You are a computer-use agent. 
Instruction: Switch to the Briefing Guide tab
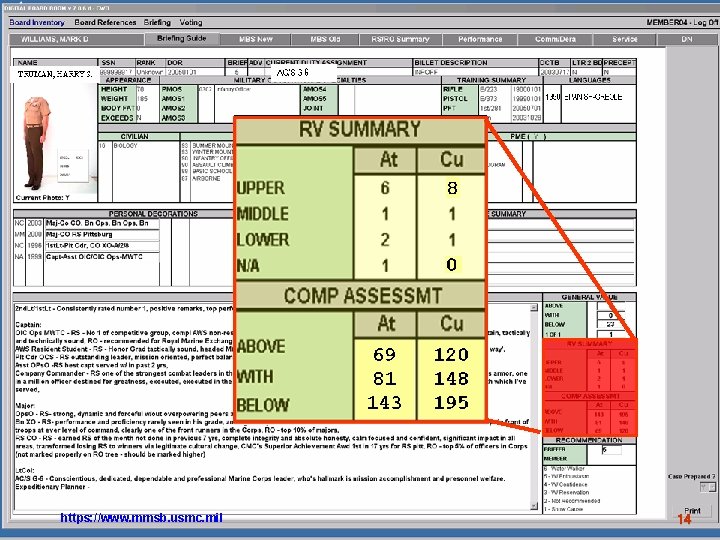[181, 39]
